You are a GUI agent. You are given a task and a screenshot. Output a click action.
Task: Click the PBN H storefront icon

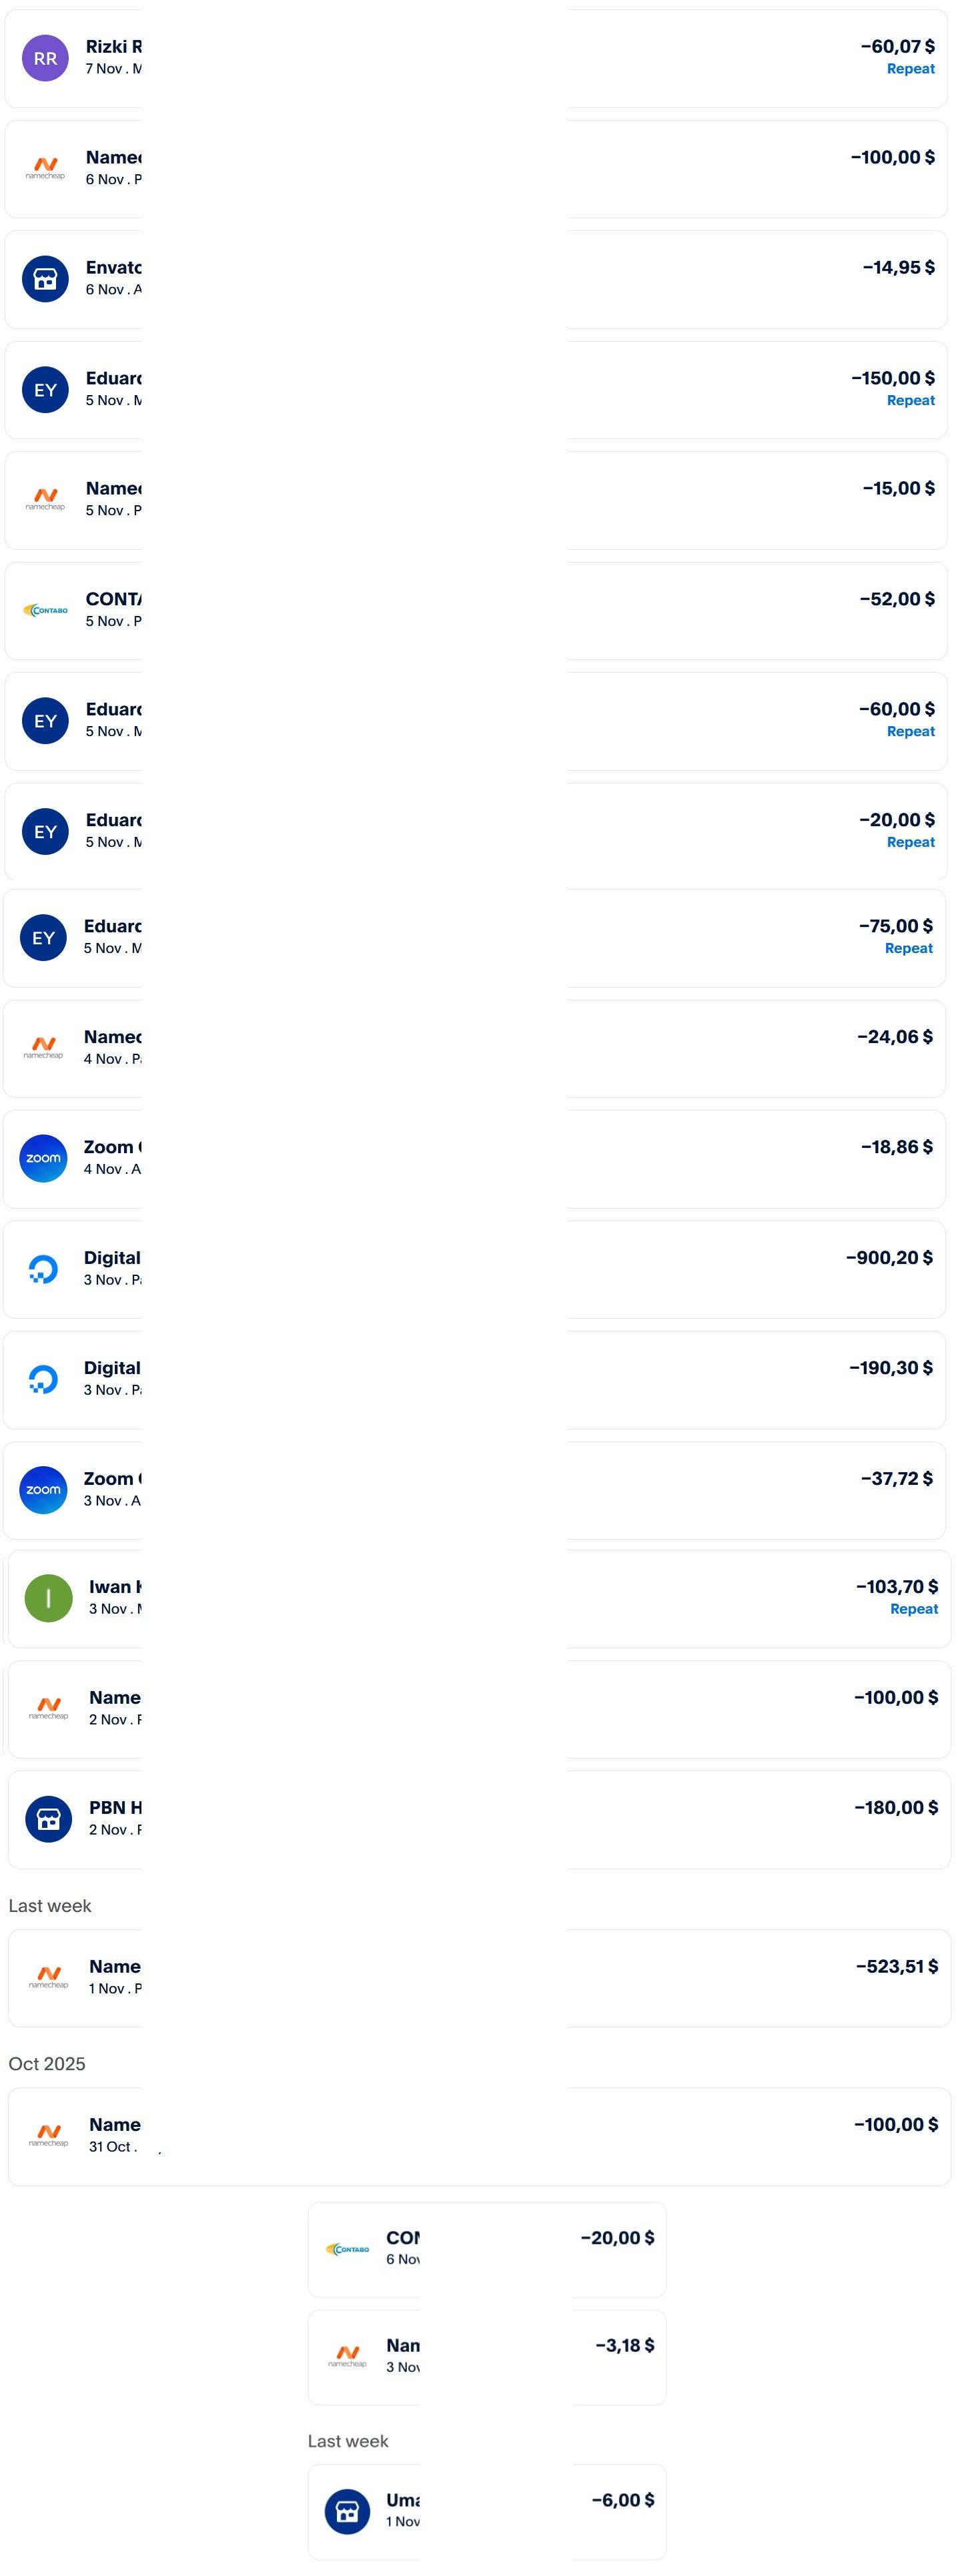point(48,1819)
